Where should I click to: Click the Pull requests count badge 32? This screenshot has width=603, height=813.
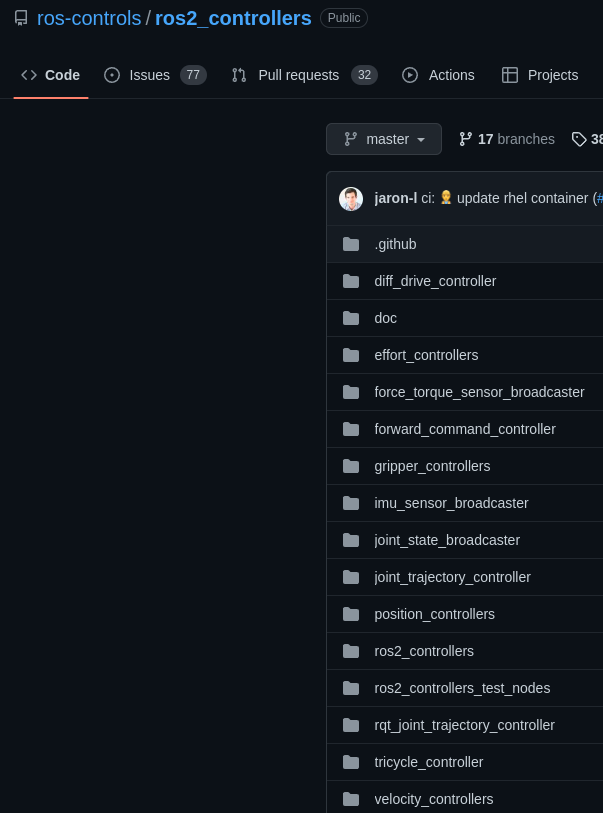[364, 75]
